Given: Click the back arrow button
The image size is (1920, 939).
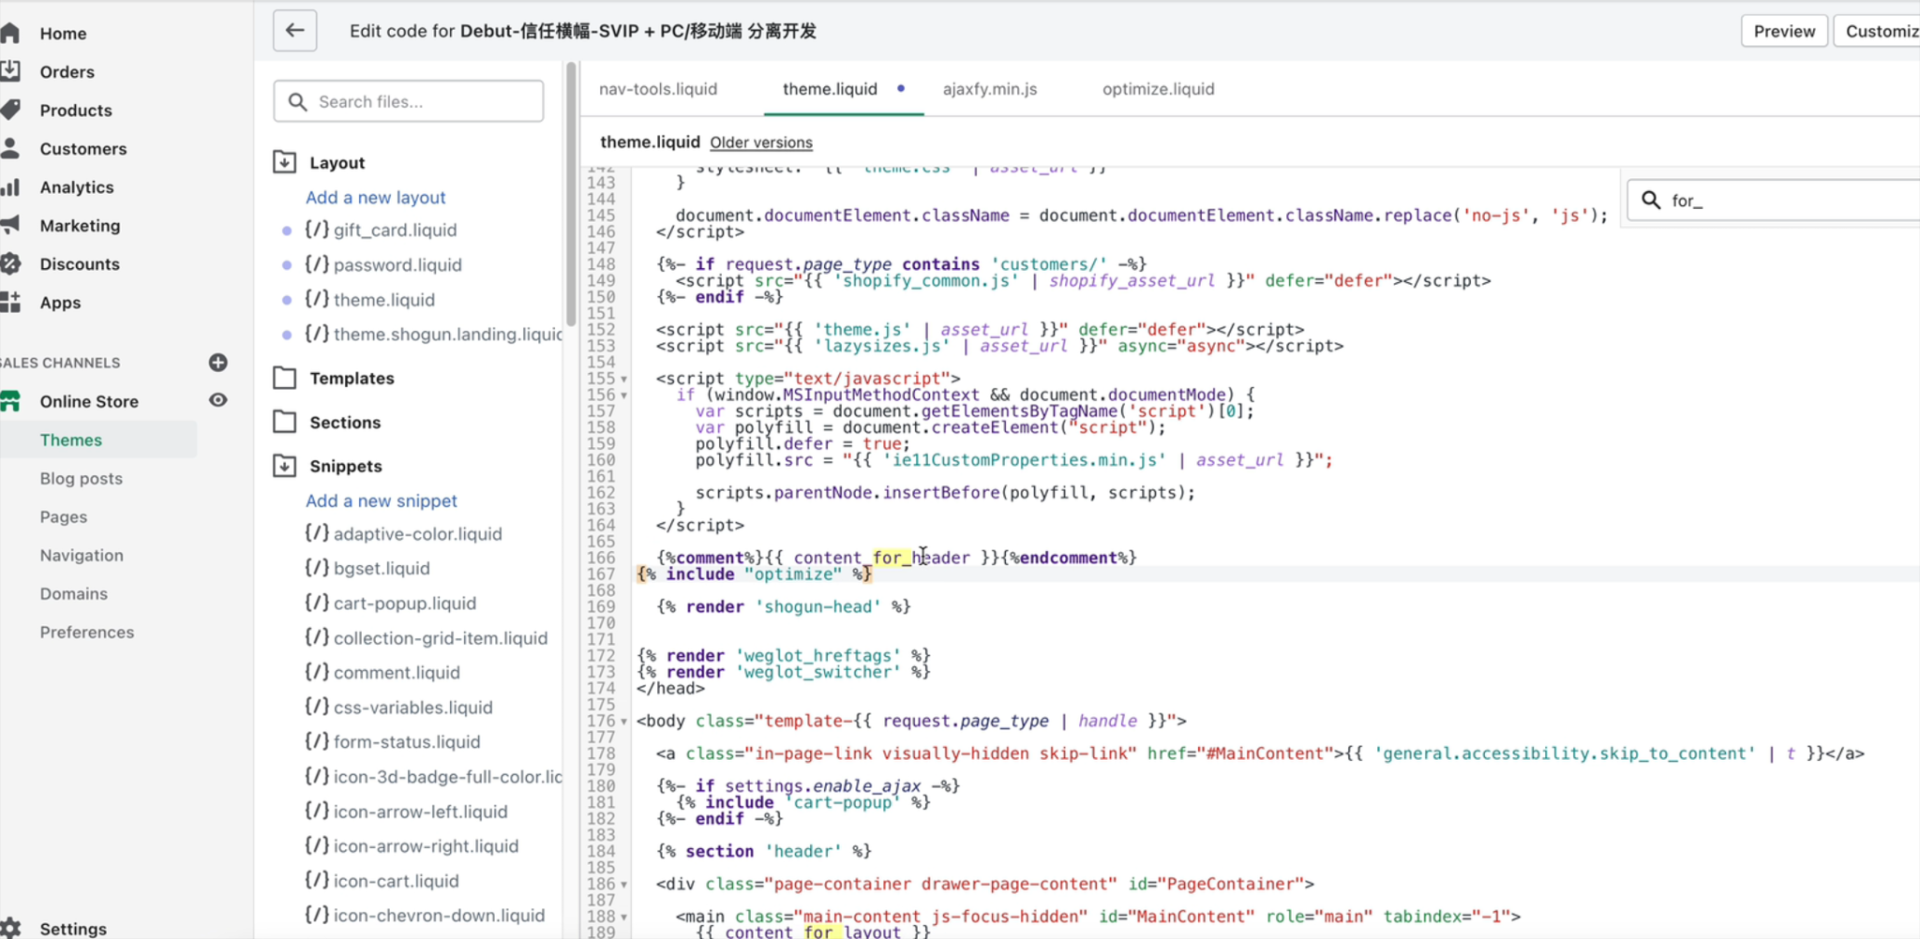Looking at the screenshot, I should [x=295, y=31].
